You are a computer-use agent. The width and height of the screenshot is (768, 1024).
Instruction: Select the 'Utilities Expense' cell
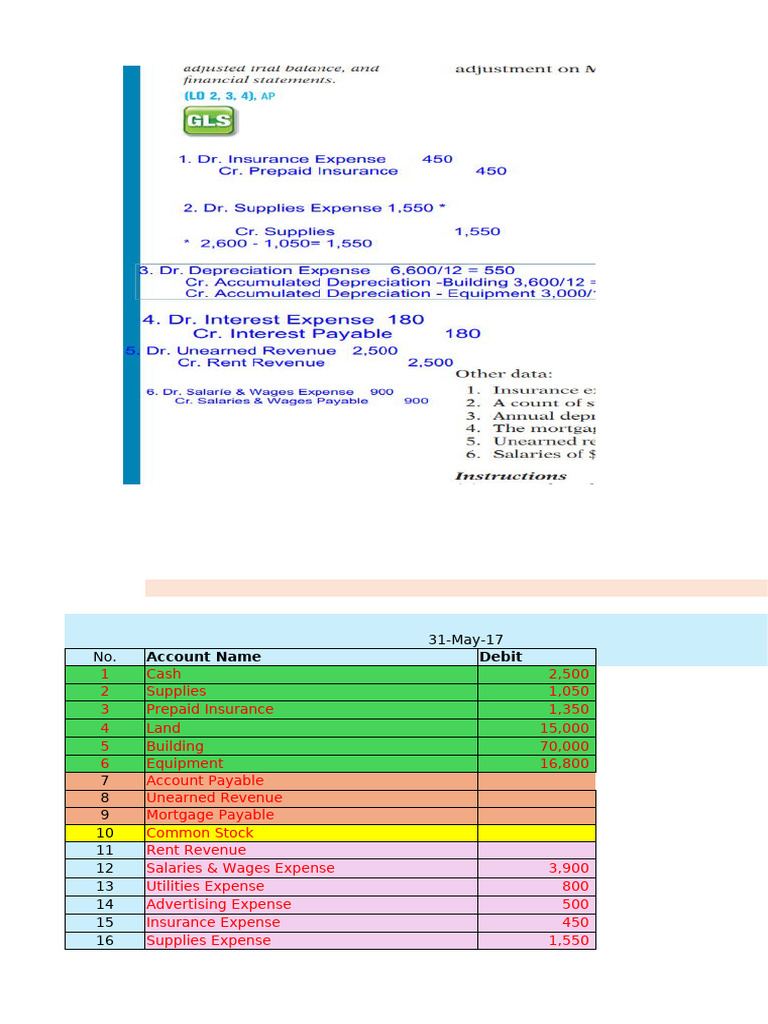point(311,887)
